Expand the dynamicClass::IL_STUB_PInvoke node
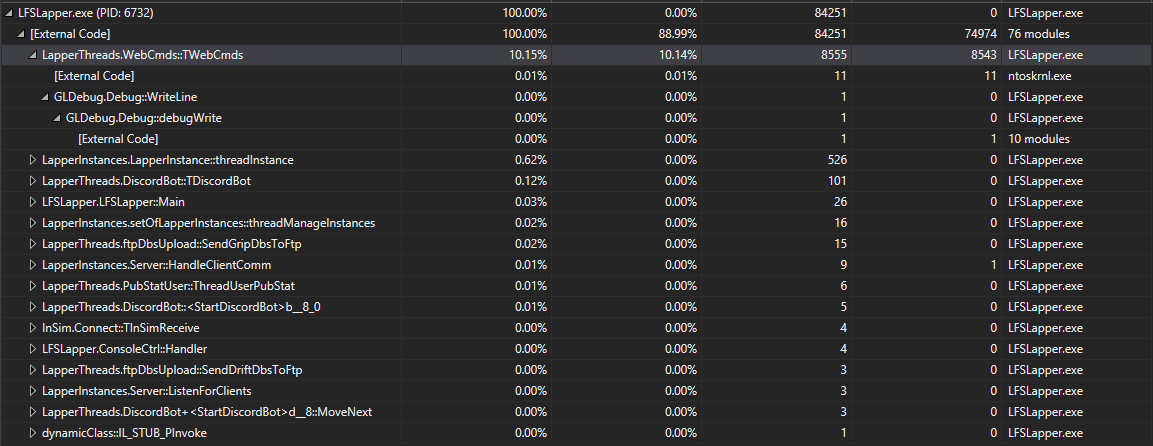This screenshot has height=446, width=1153. click(x=33, y=433)
